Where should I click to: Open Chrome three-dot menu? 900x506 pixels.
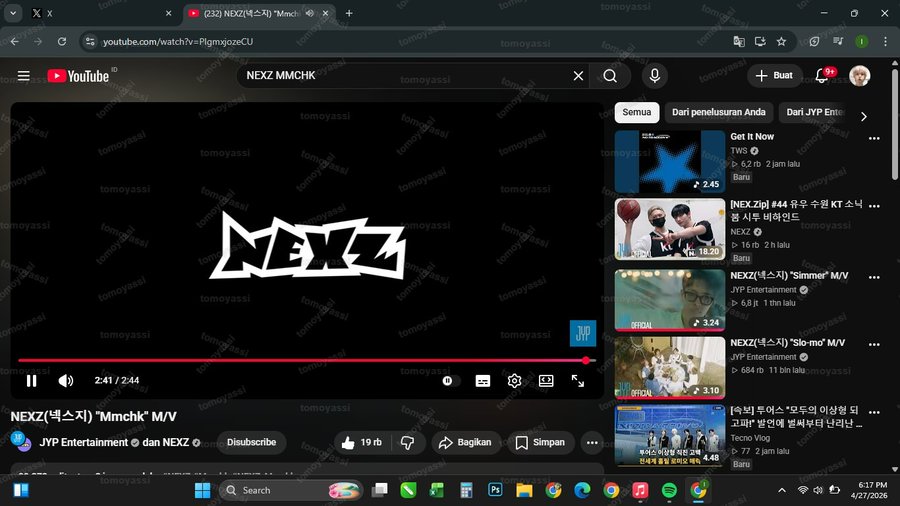tap(885, 41)
